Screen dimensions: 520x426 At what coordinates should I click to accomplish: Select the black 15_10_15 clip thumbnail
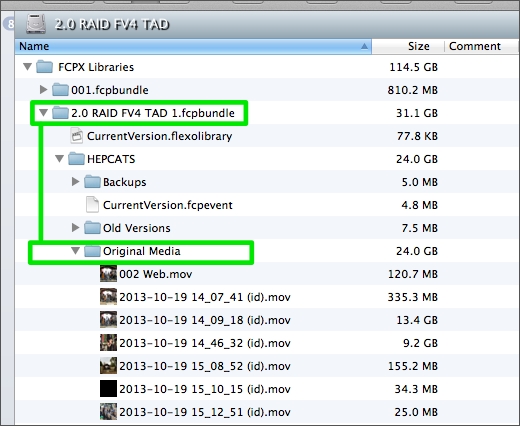point(108,389)
